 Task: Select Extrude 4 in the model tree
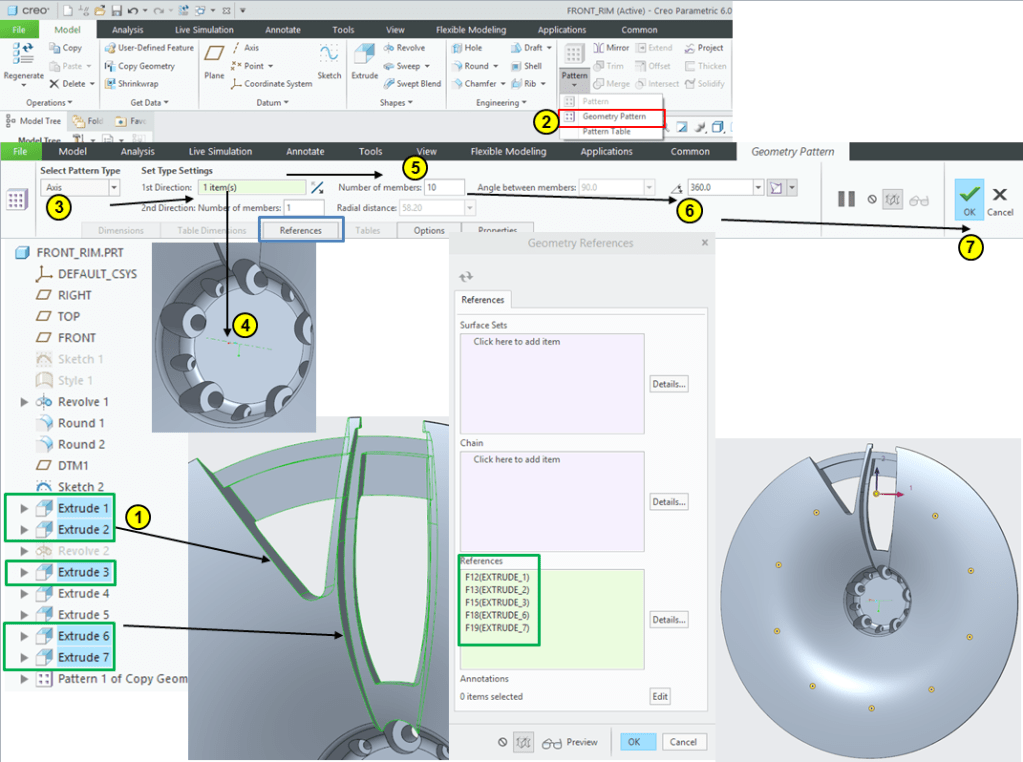point(83,594)
